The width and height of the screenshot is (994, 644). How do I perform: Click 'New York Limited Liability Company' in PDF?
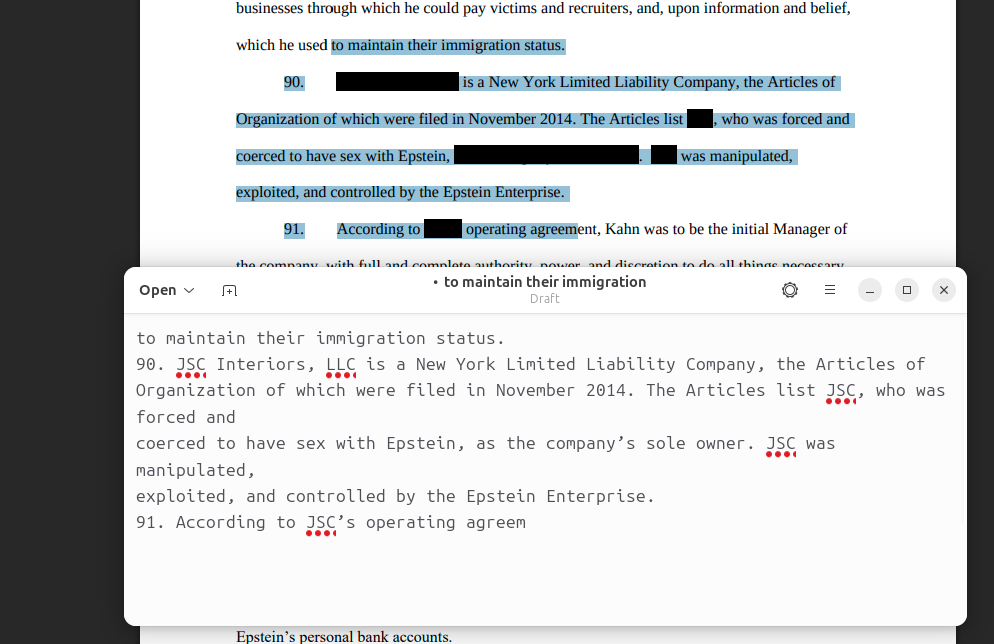[x=614, y=82]
